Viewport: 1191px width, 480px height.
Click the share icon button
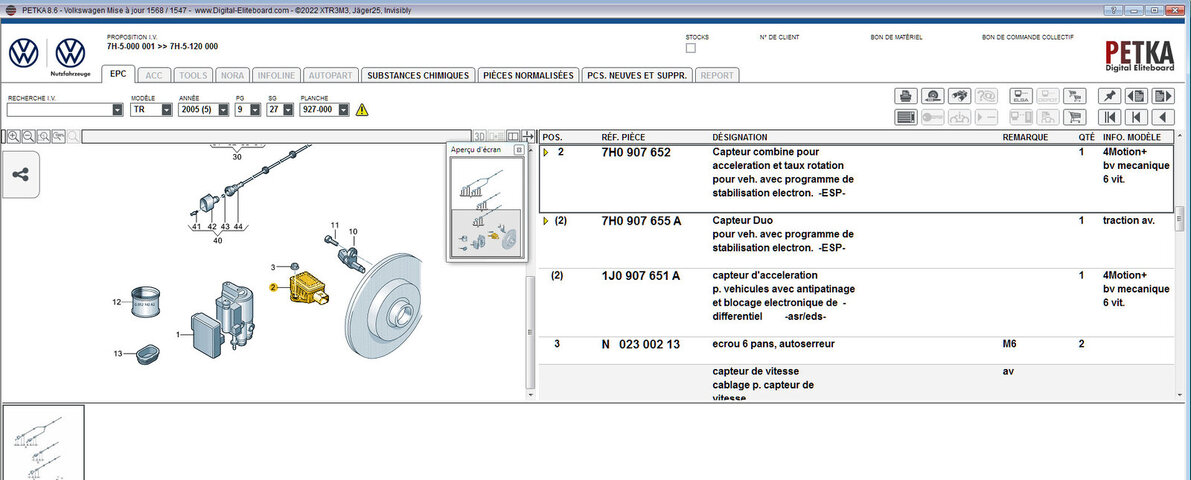pos(21,175)
